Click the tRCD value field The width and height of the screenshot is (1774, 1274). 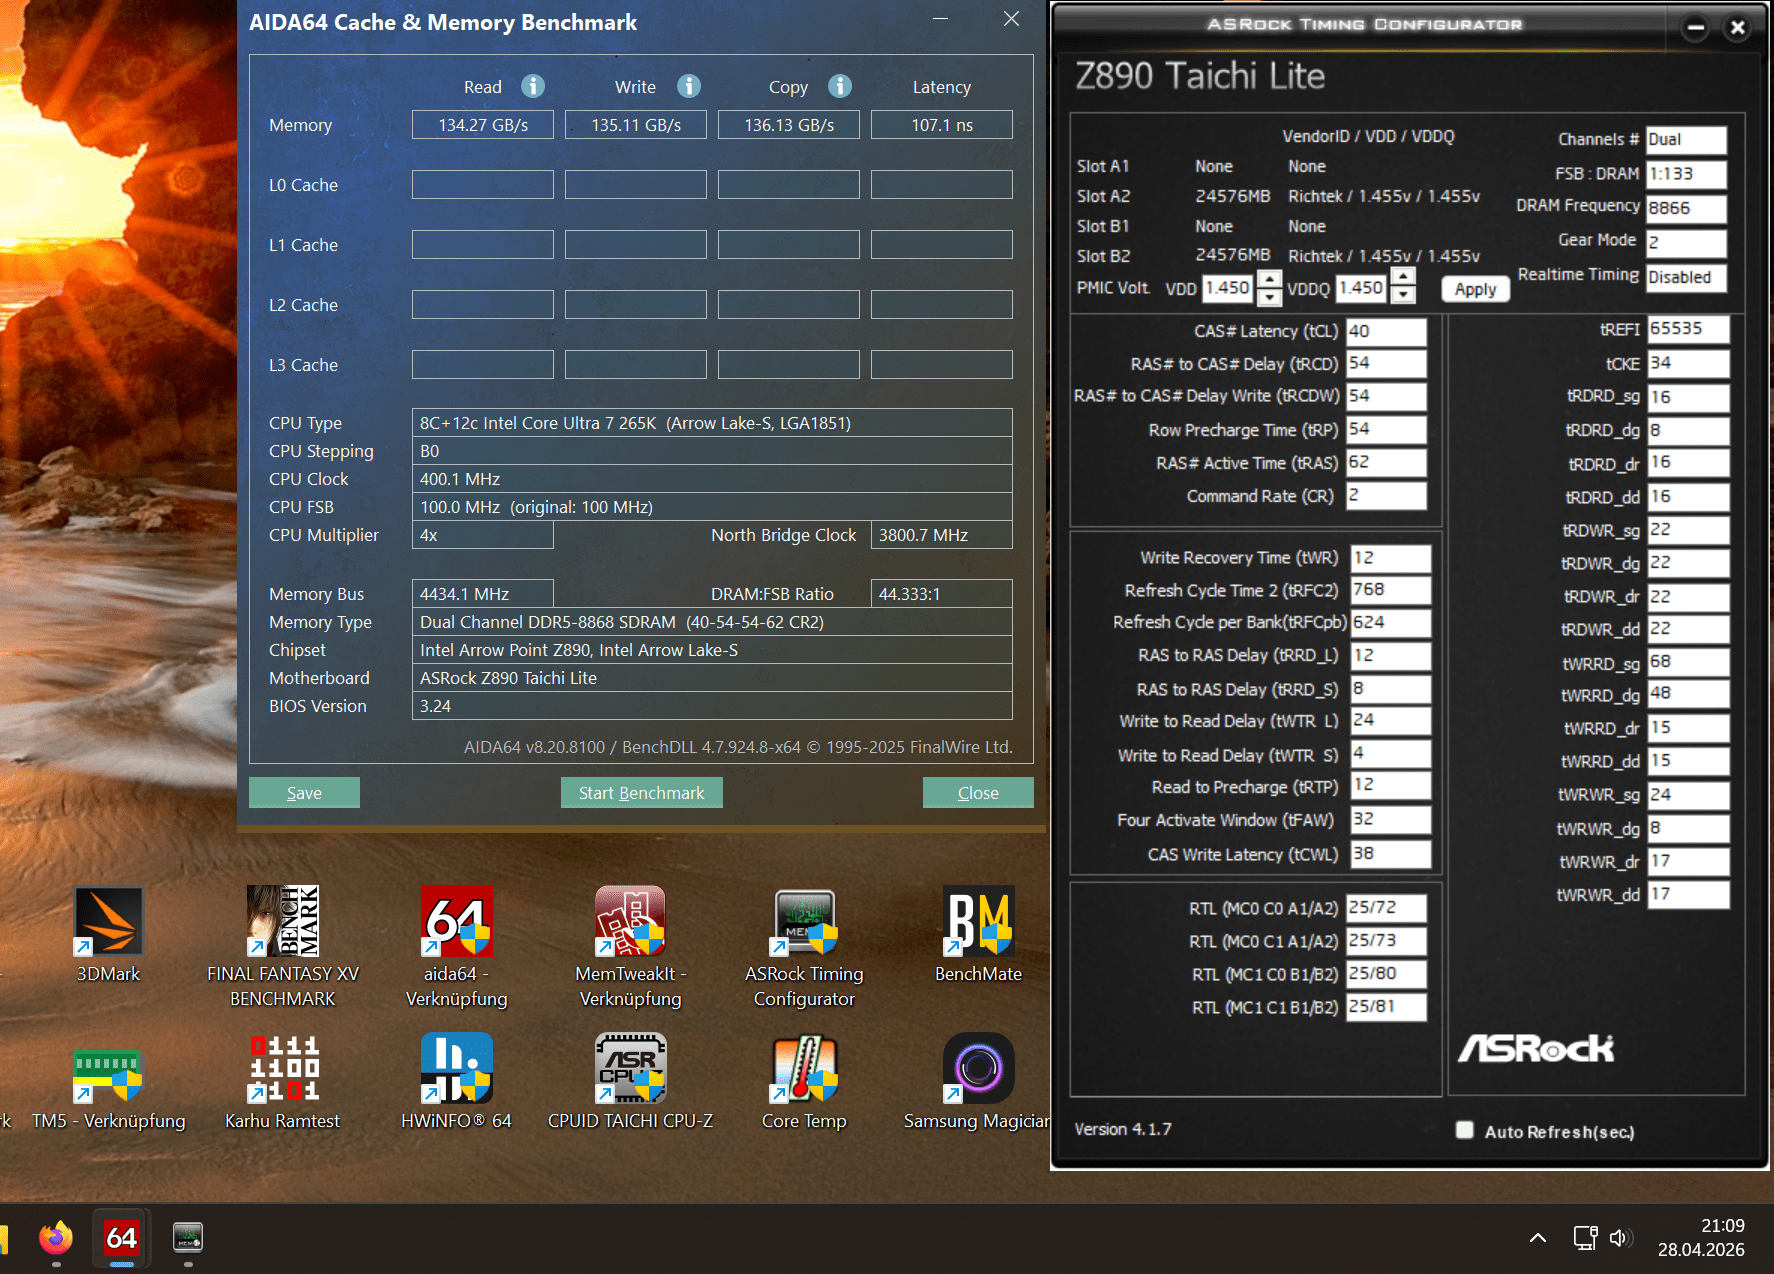(1386, 363)
